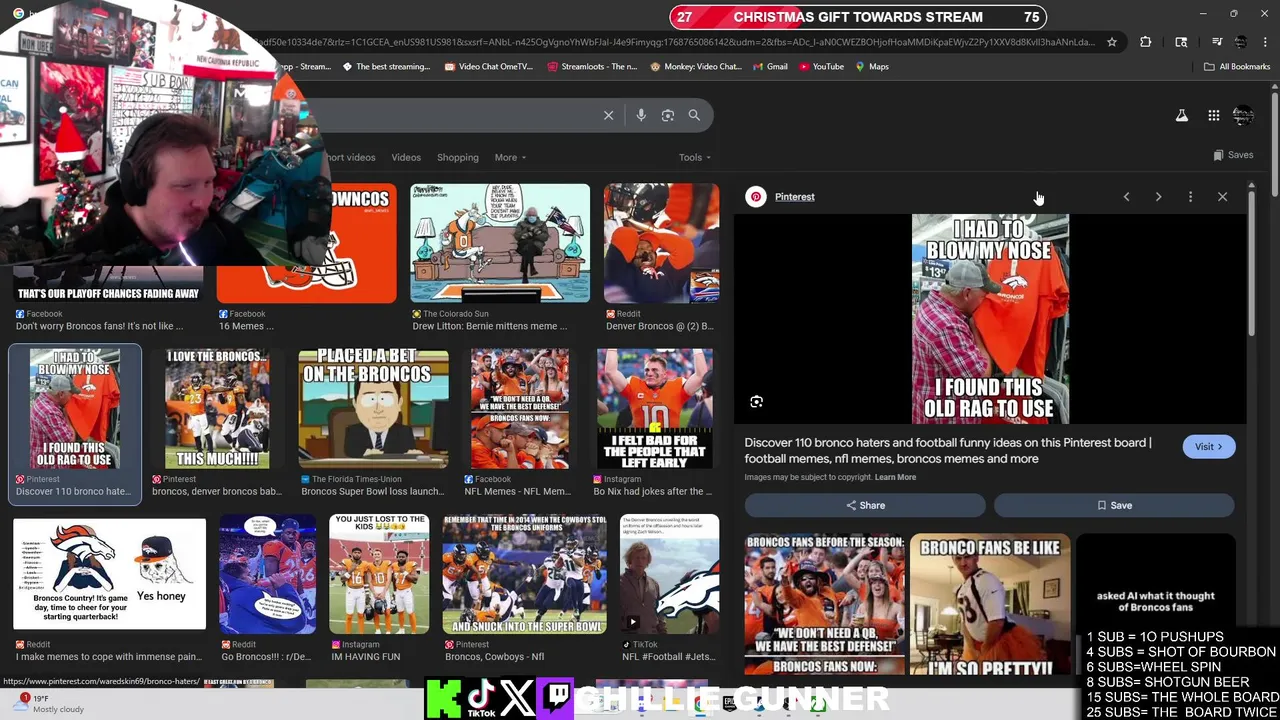
Task: Open related image 'Broncos fans before the season'
Action: click(x=824, y=605)
